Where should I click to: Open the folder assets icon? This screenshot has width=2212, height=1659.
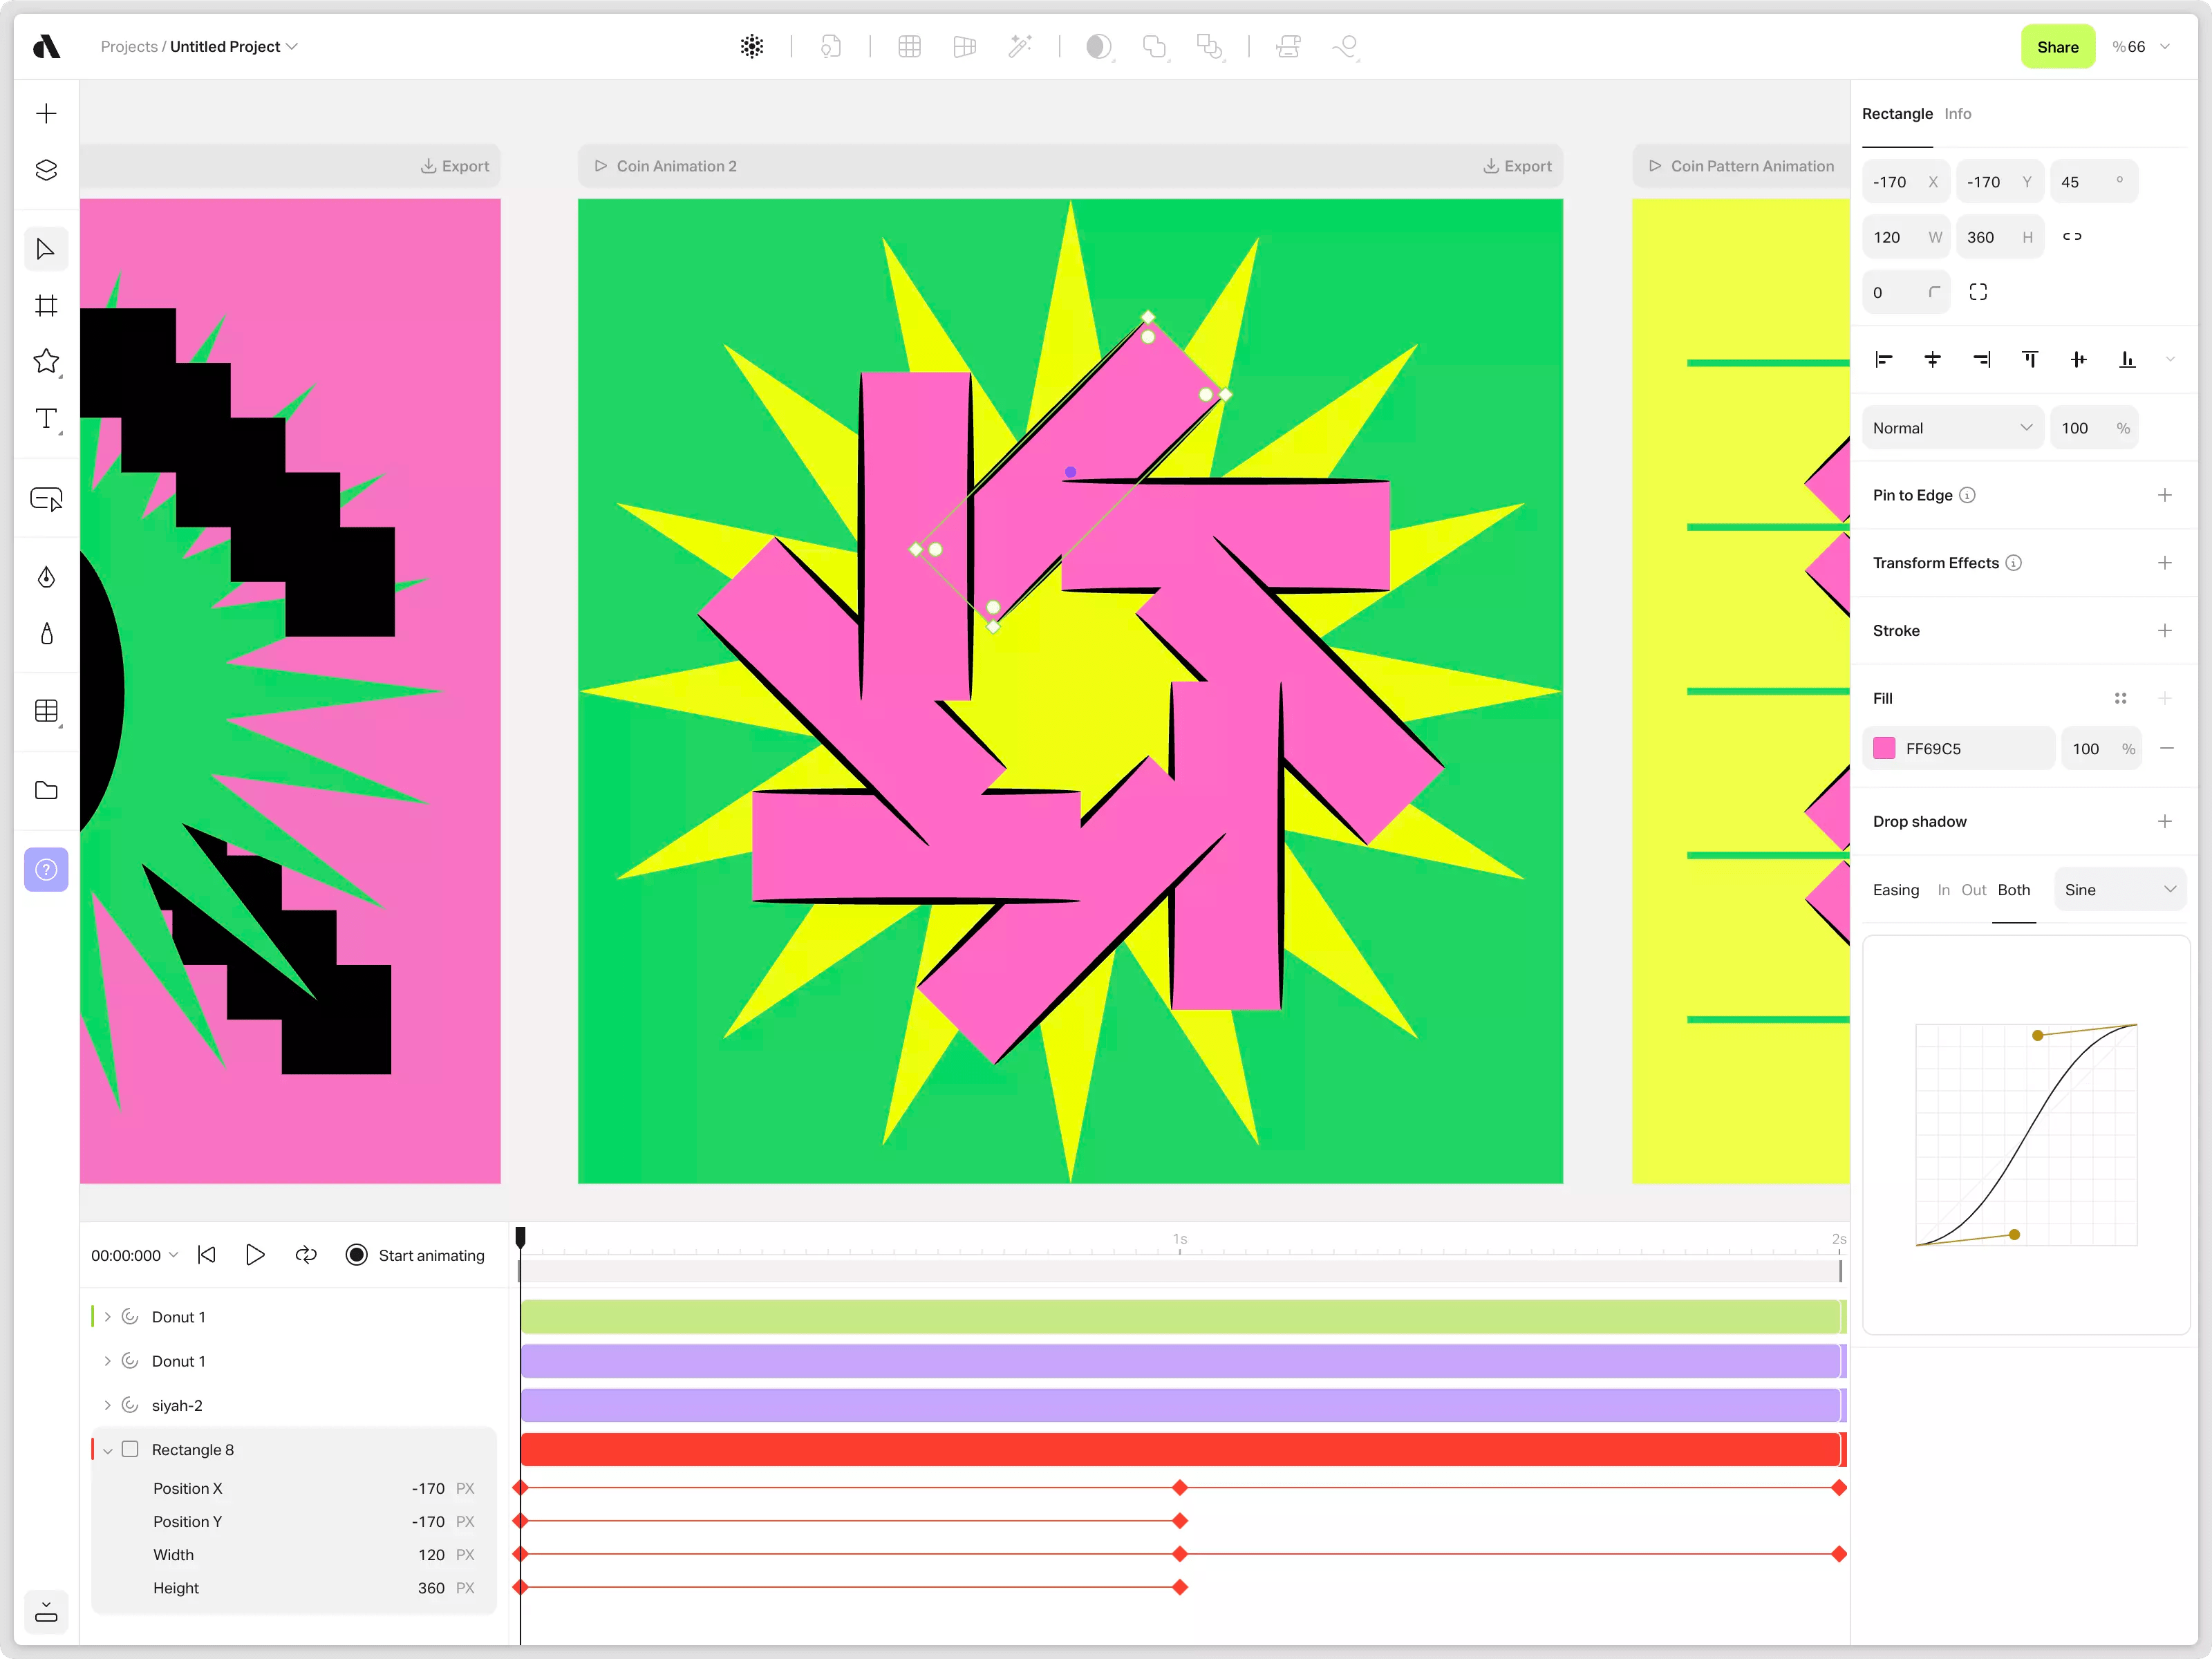pos(46,790)
